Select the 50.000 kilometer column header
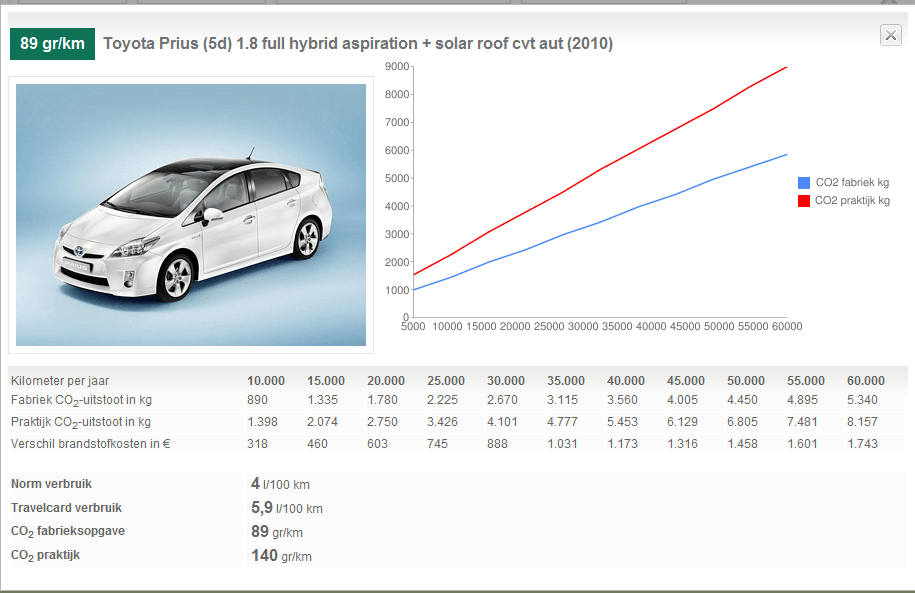The image size is (915, 593). [x=746, y=381]
